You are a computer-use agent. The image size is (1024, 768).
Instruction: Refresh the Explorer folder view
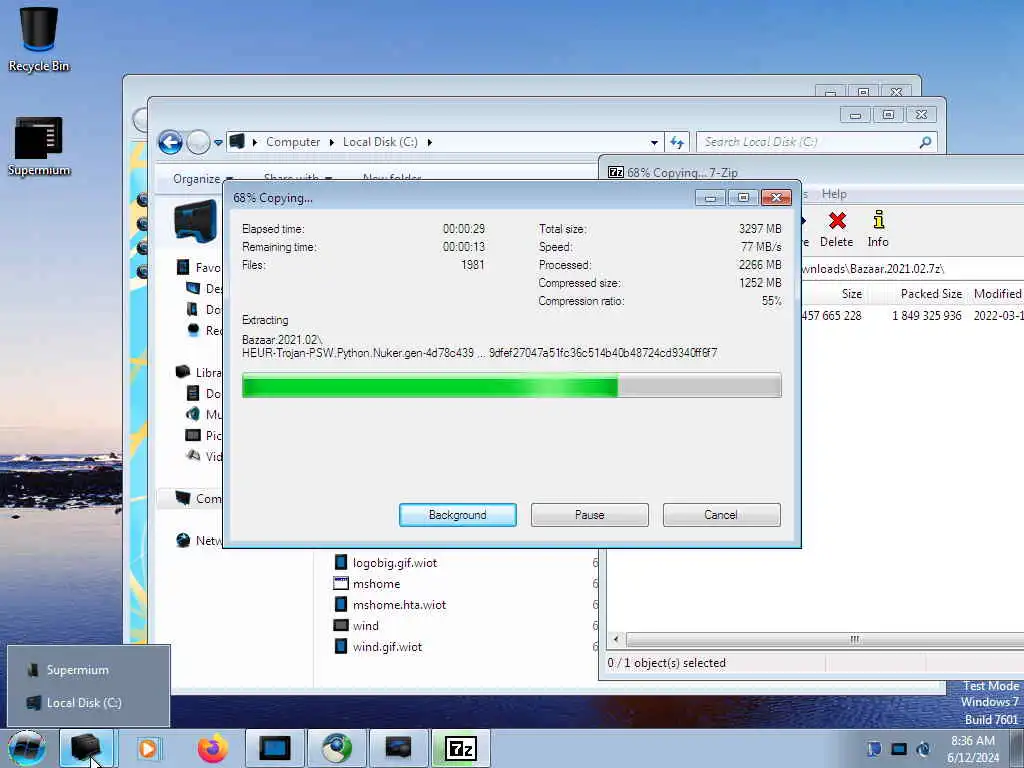point(677,142)
